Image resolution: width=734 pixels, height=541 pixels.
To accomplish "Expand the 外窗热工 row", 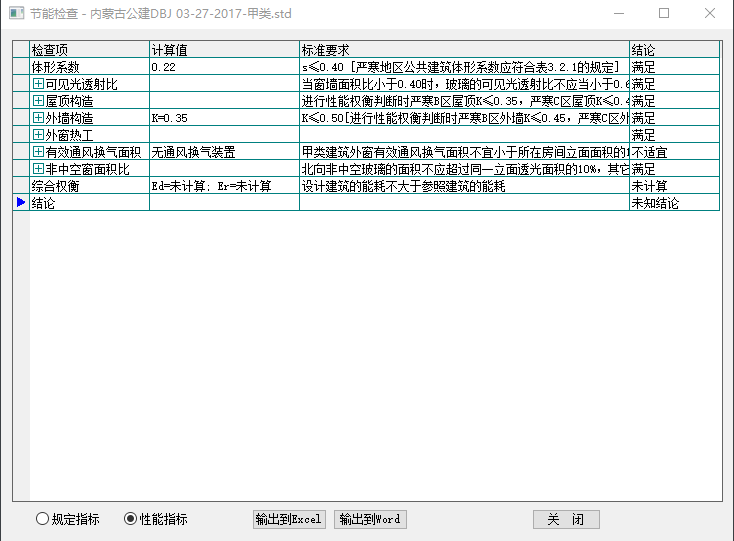I will (x=38, y=135).
